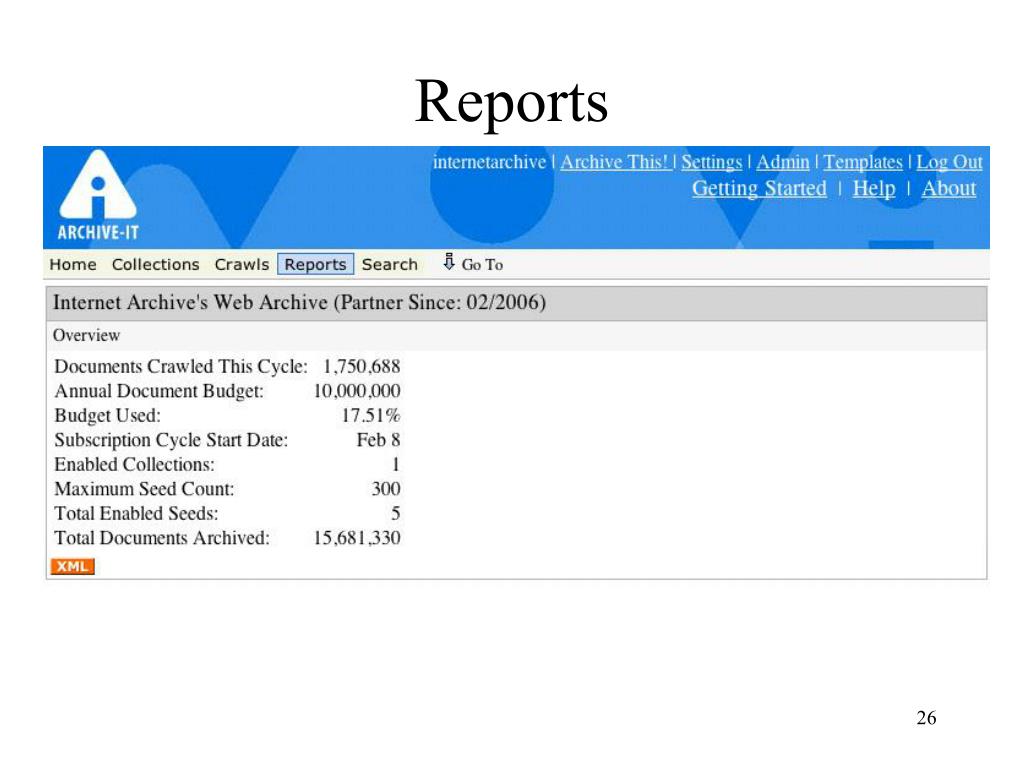1024x768 pixels.
Task: Click the Maximum Seed Count label
Action: [144, 488]
